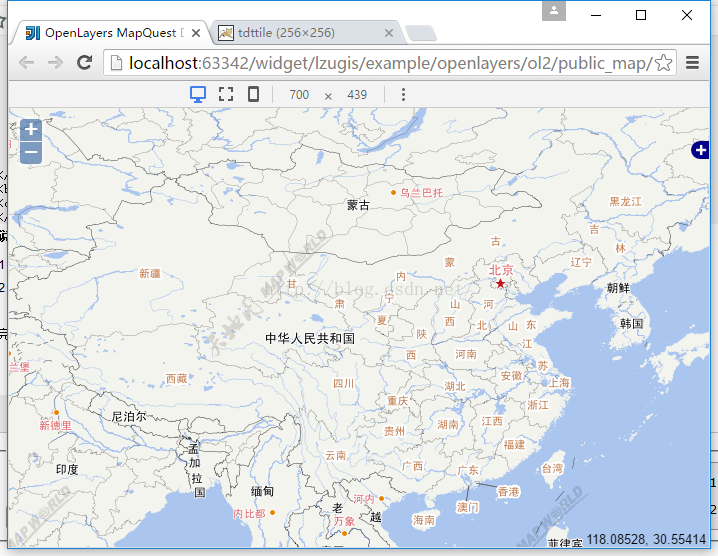718x556 pixels.
Task: Click the 新疆 province label
Action: point(150,274)
